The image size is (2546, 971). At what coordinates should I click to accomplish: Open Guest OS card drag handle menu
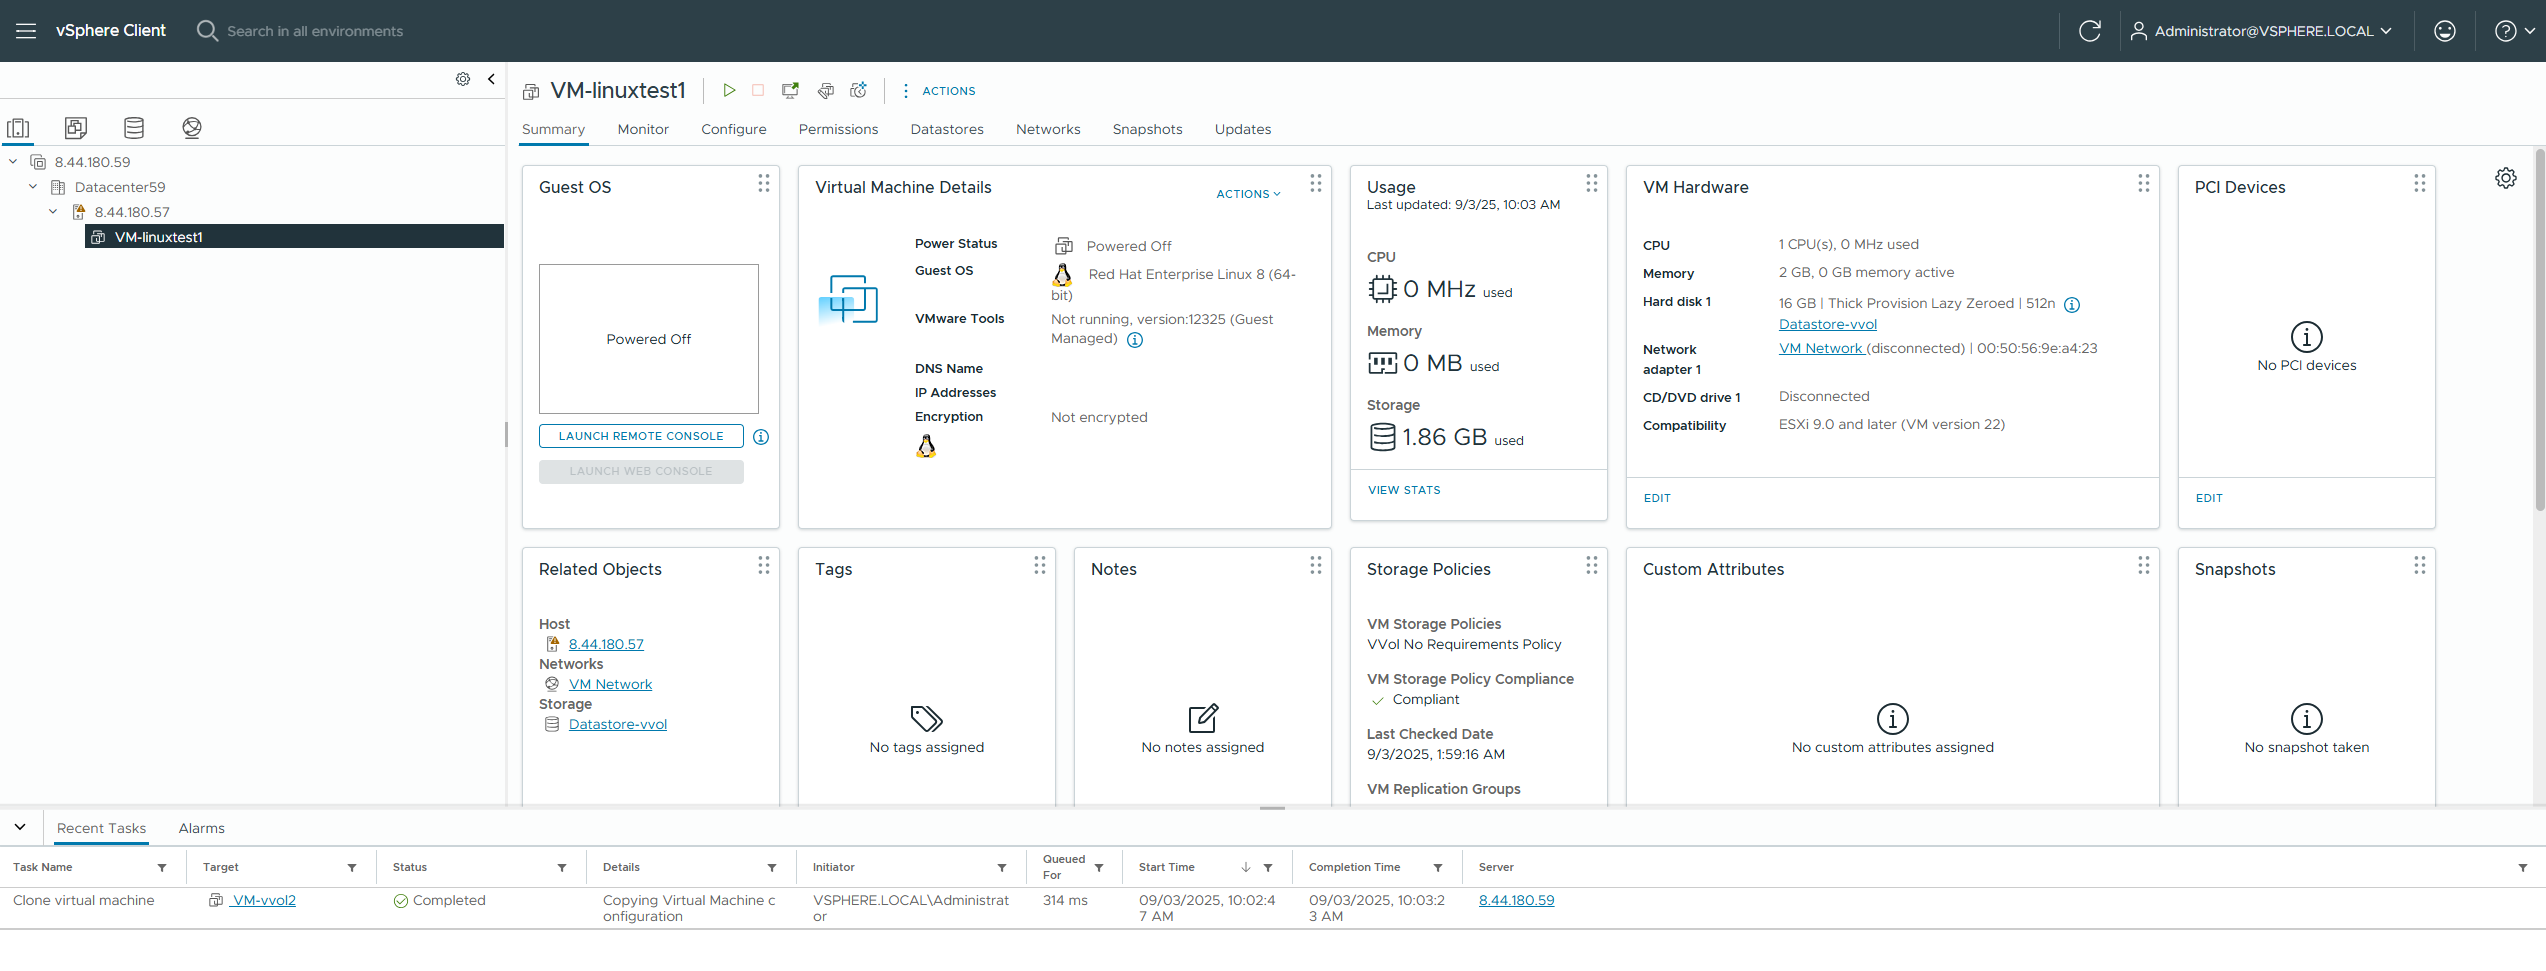click(x=764, y=183)
